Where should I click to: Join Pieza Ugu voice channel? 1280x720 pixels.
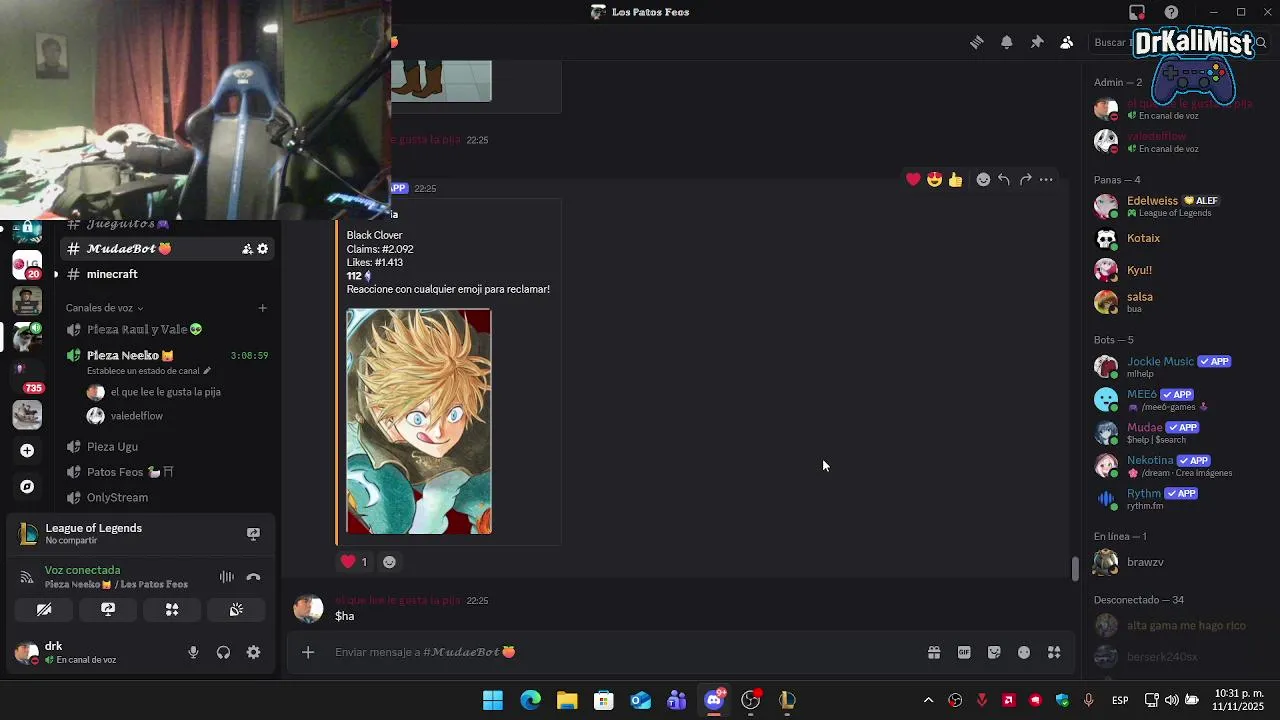click(x=167, y=446)
